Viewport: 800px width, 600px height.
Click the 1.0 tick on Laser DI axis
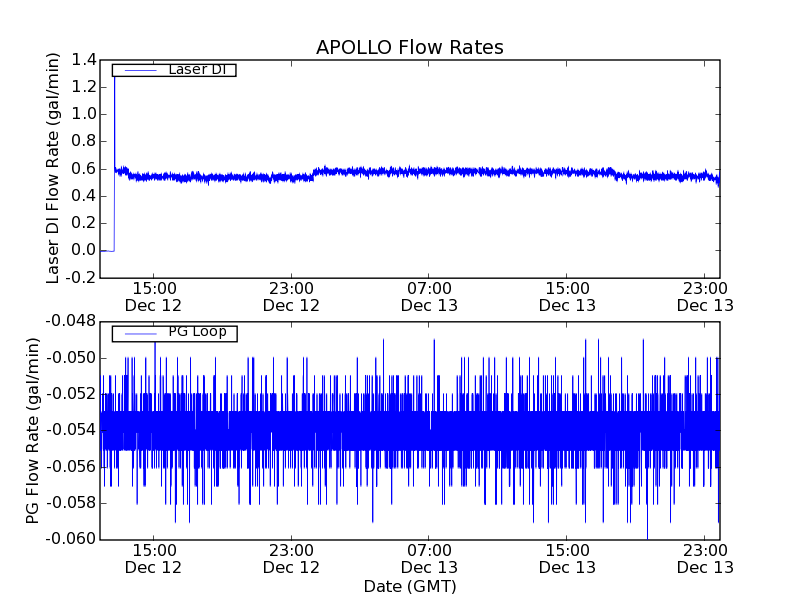point(84,114)
